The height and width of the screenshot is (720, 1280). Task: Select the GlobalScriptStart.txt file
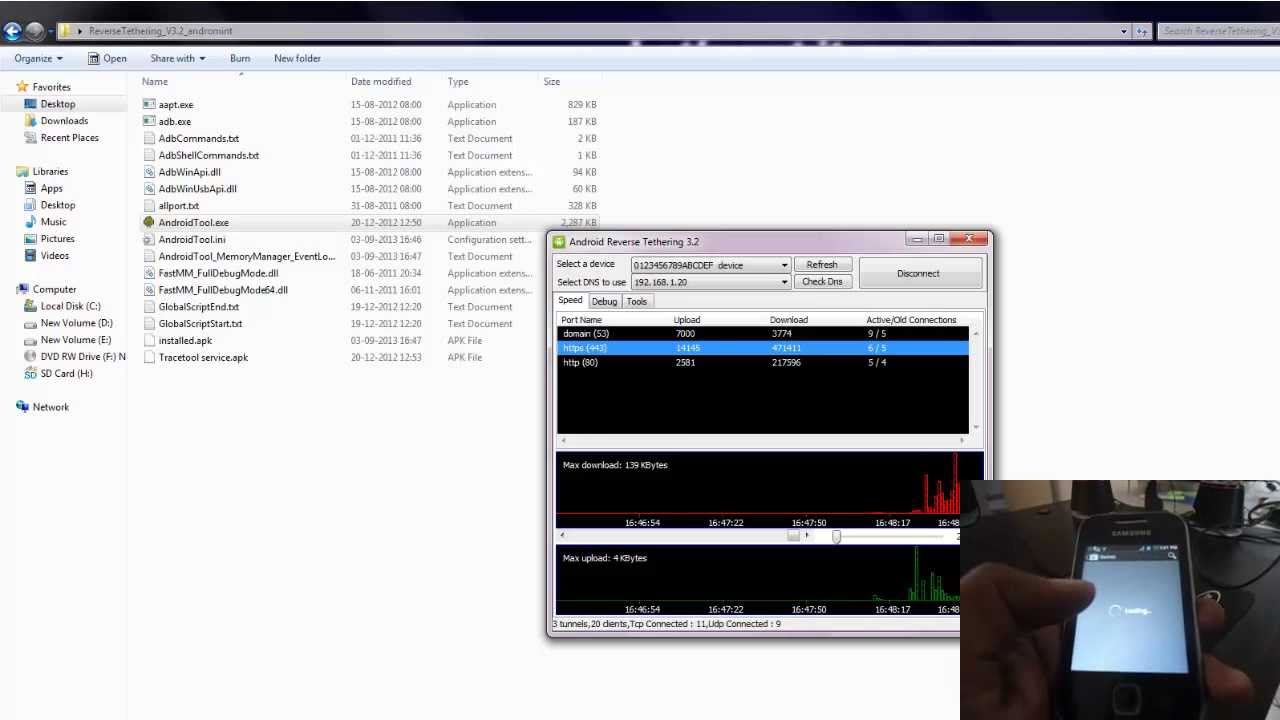click(200, 324)
